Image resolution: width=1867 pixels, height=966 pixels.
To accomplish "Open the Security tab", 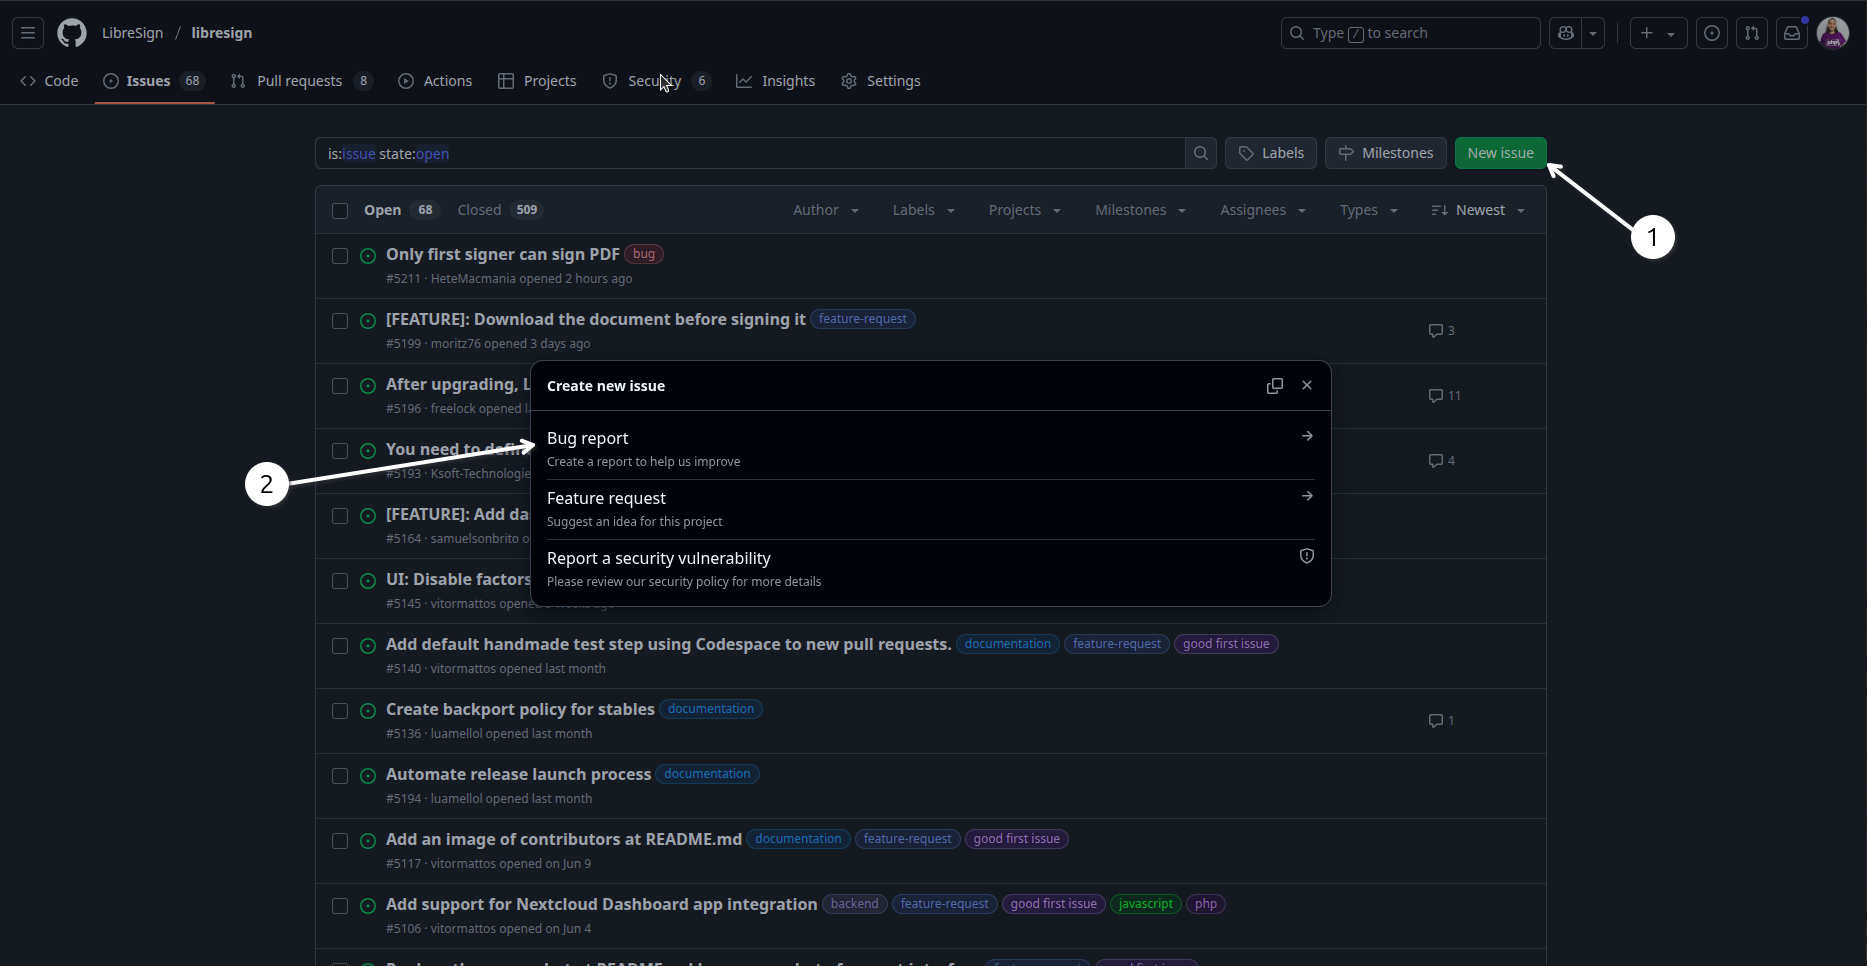I will (x=656, y=81).
